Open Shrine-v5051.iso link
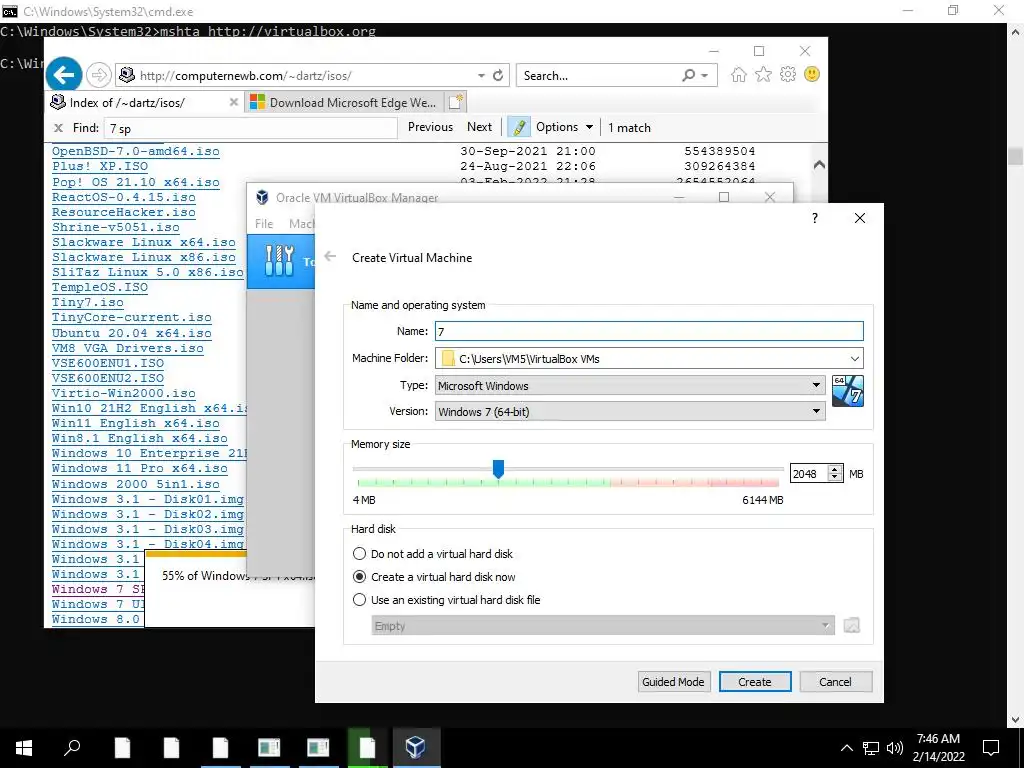Image resolution: width=1024 pixels, height=768 pixels. pos(116,227)
